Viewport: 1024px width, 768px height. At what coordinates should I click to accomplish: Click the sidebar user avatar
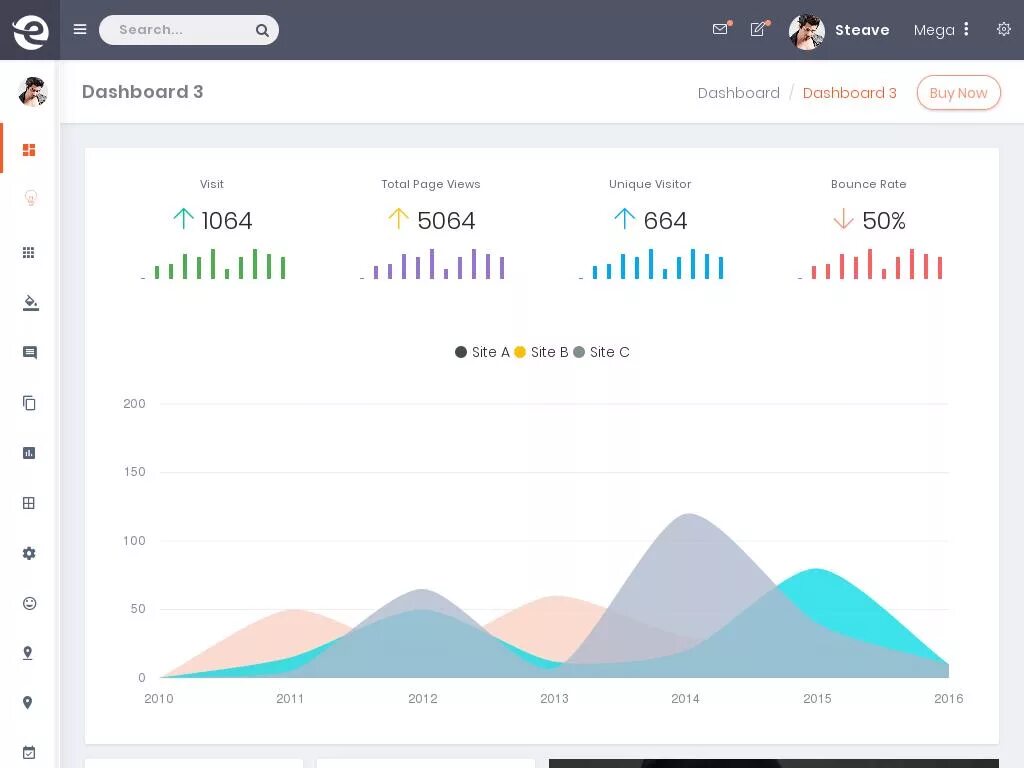(32, 91)
